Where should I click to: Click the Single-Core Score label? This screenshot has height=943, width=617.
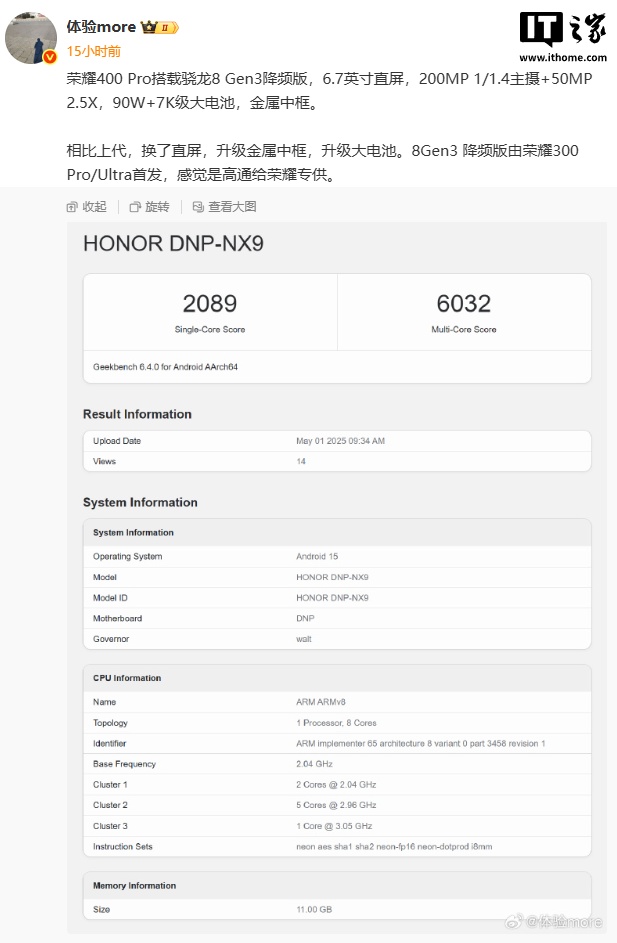(x=210, y=330)
